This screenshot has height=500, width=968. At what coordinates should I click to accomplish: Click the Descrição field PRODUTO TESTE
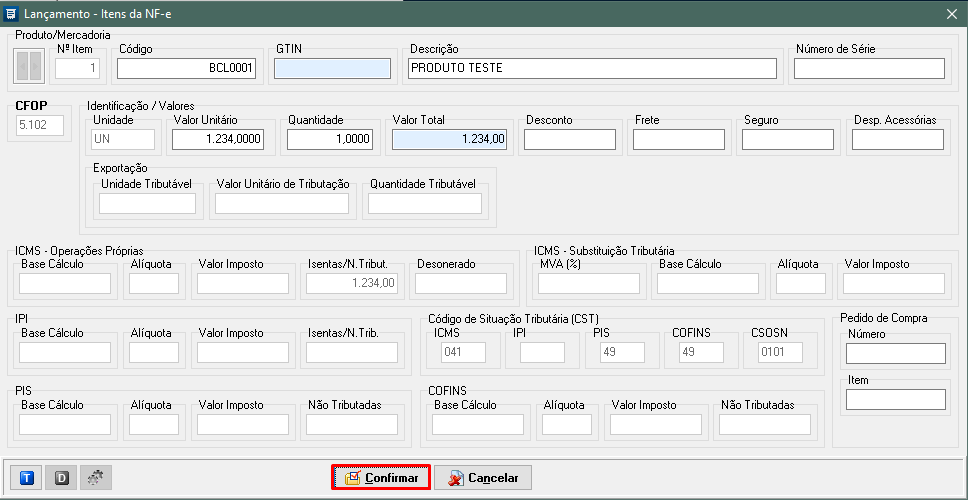click(592, 68)
